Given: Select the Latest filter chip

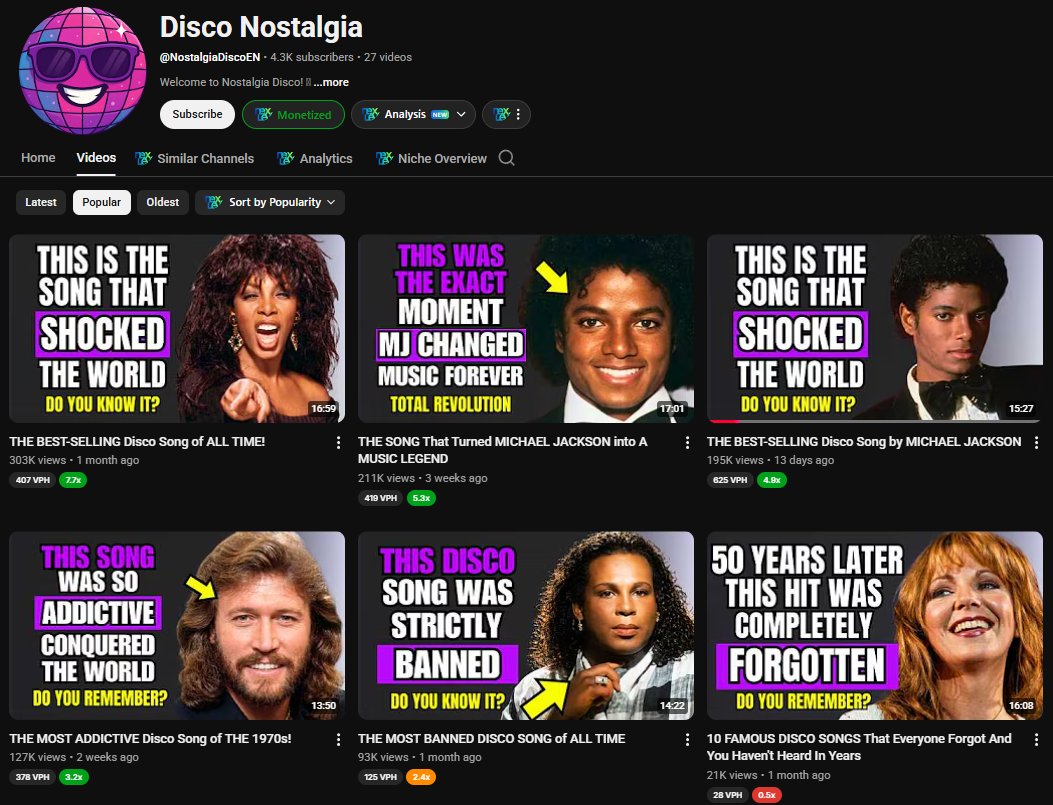Looking at the screenshot, I should 41,202.
